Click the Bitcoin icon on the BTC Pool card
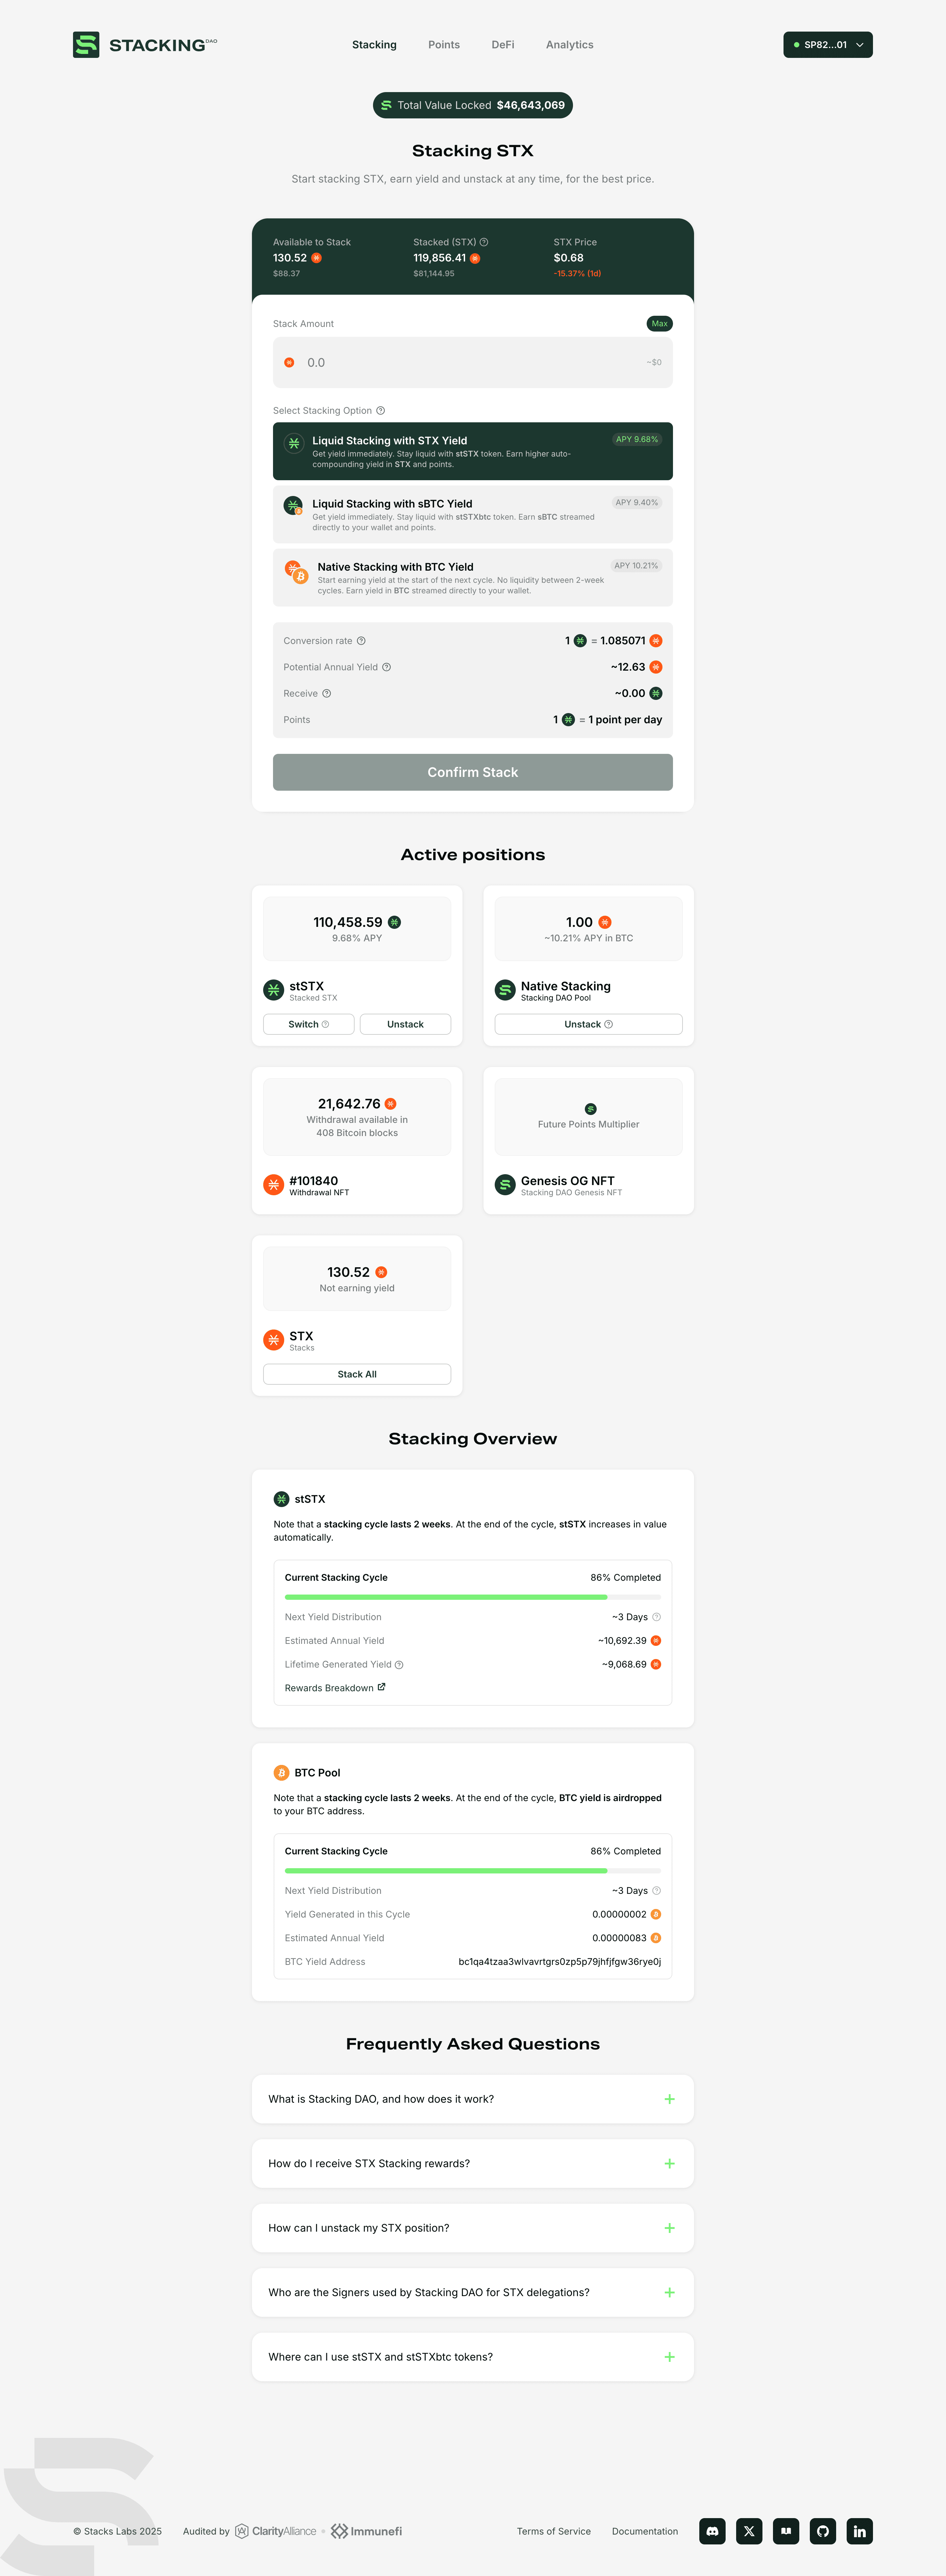The width and height of the screenshot is (946, 2576). (x=281, y=1772)
